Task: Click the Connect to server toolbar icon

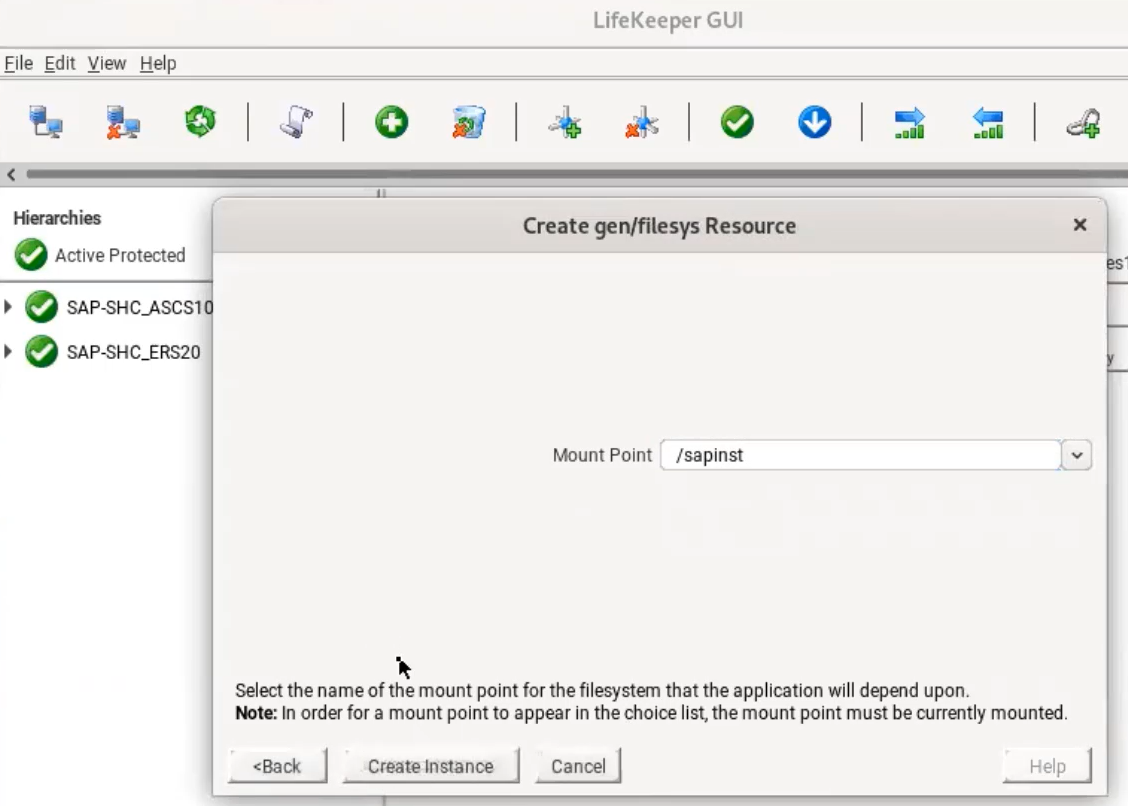Action: tap(45, 122)
